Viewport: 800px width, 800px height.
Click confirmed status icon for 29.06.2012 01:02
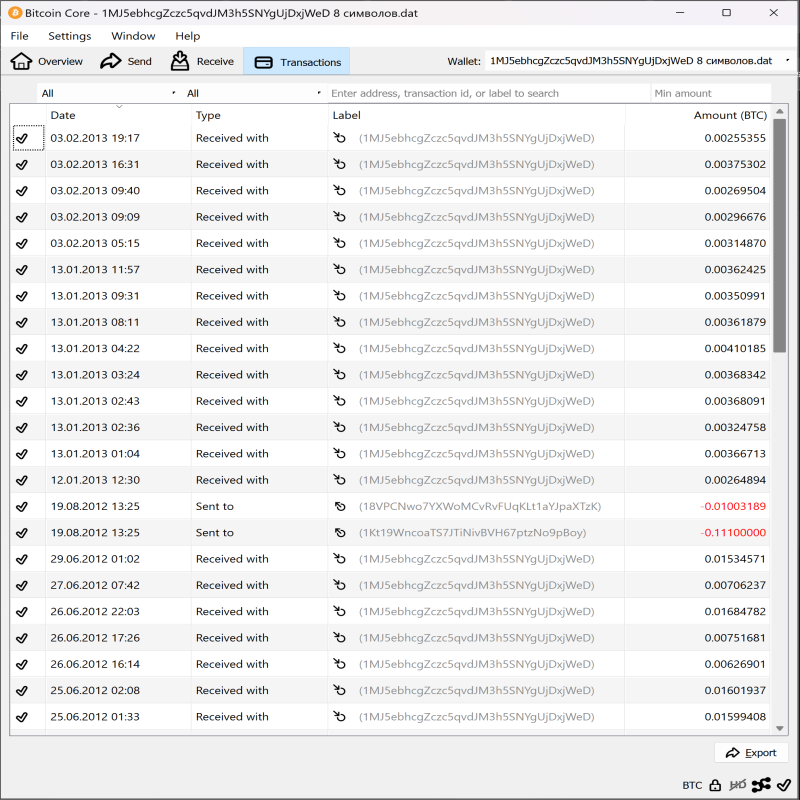point(22,559)
